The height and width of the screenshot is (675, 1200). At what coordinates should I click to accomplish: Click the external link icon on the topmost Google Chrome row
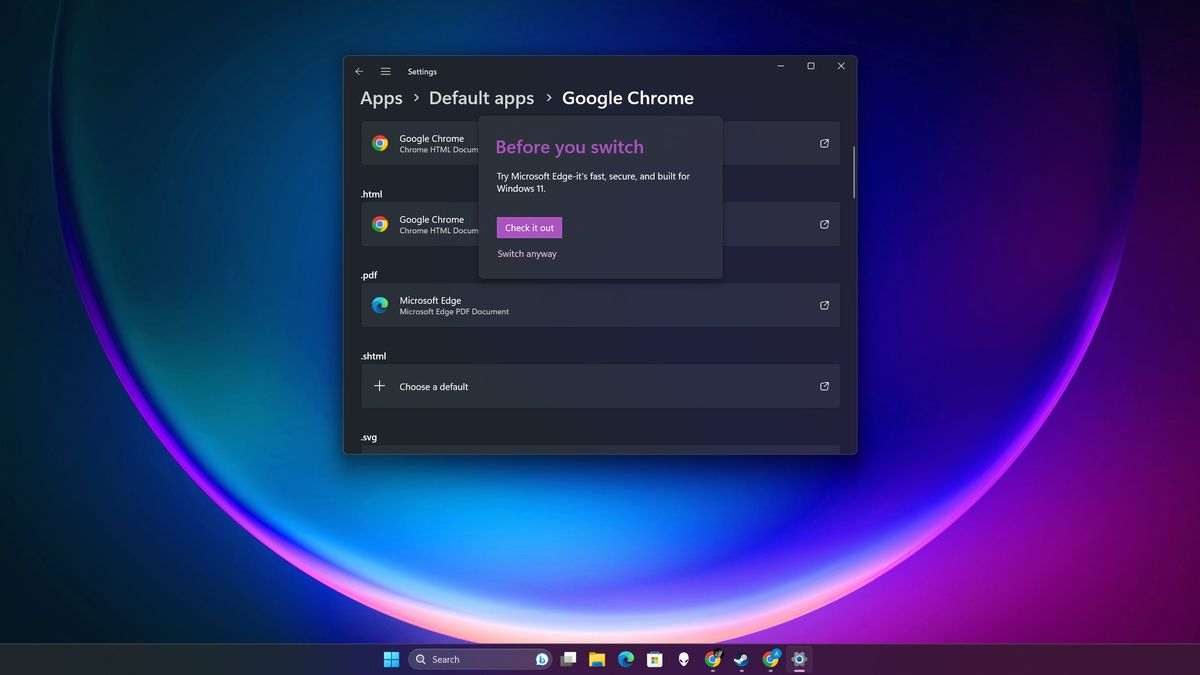click(x=823, y=143)
